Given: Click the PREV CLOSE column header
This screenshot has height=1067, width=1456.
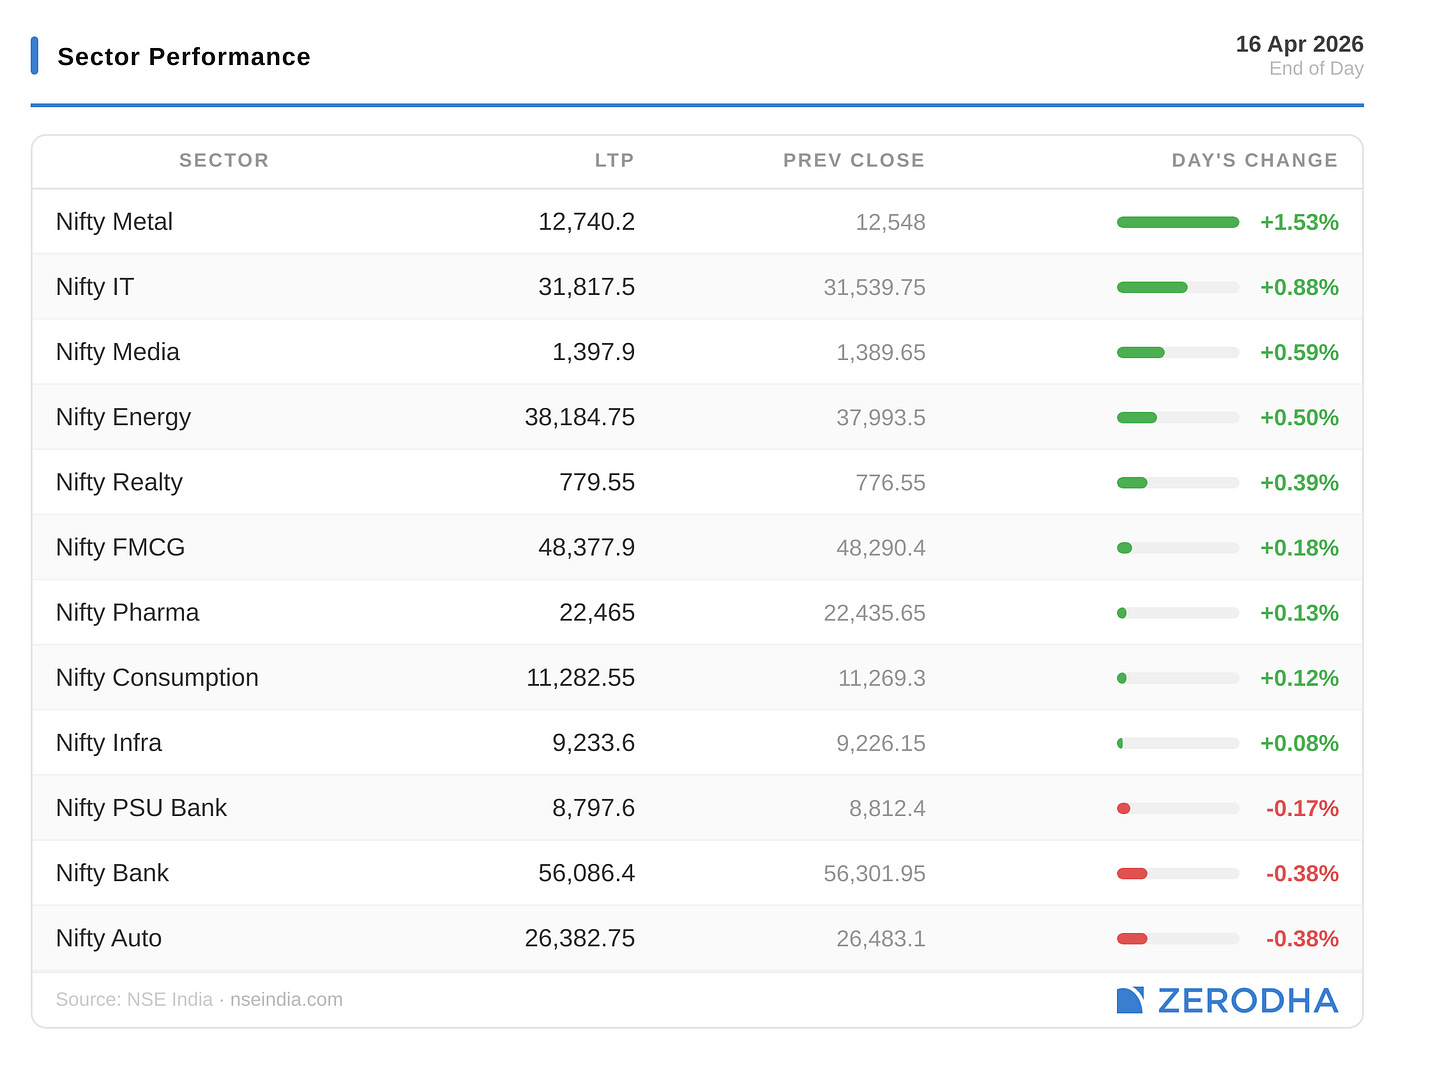Looking at the screenshot, I should (x=854, y=160).
